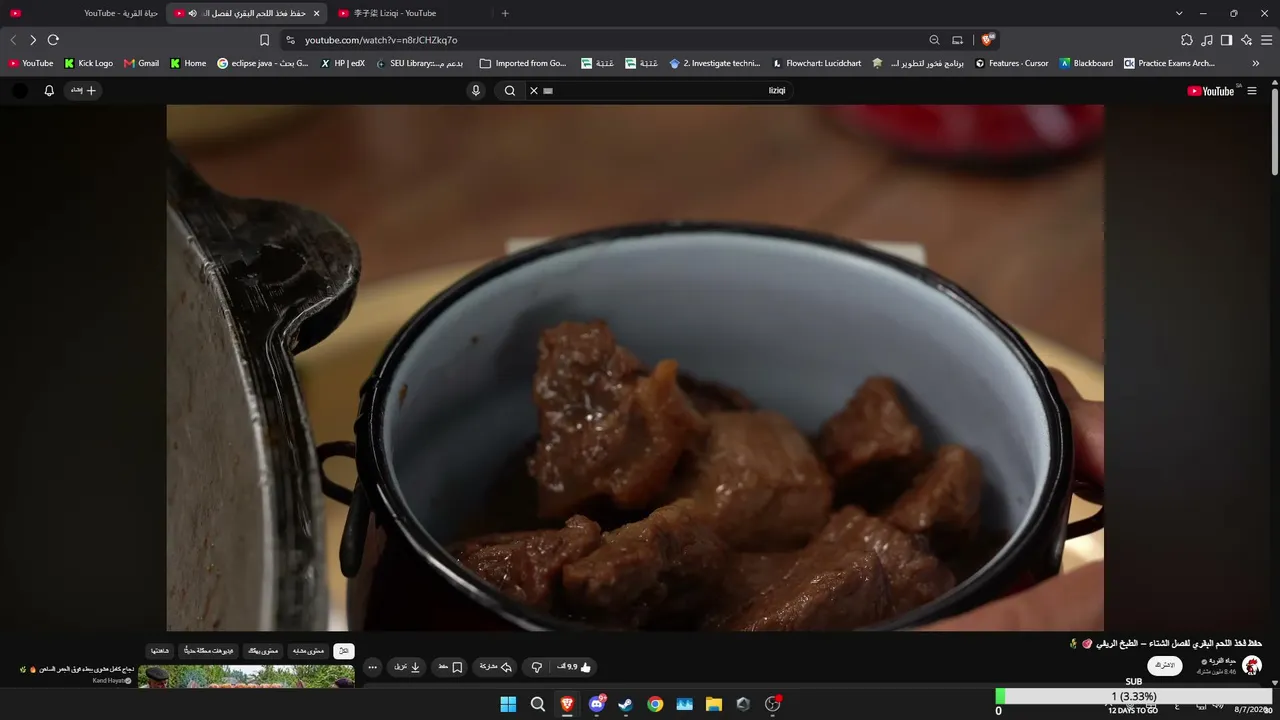Viewport: 1280px width, 720px height.
Task: Open a new browser tab
Action: pyautogui.click(x=505, y=13)
